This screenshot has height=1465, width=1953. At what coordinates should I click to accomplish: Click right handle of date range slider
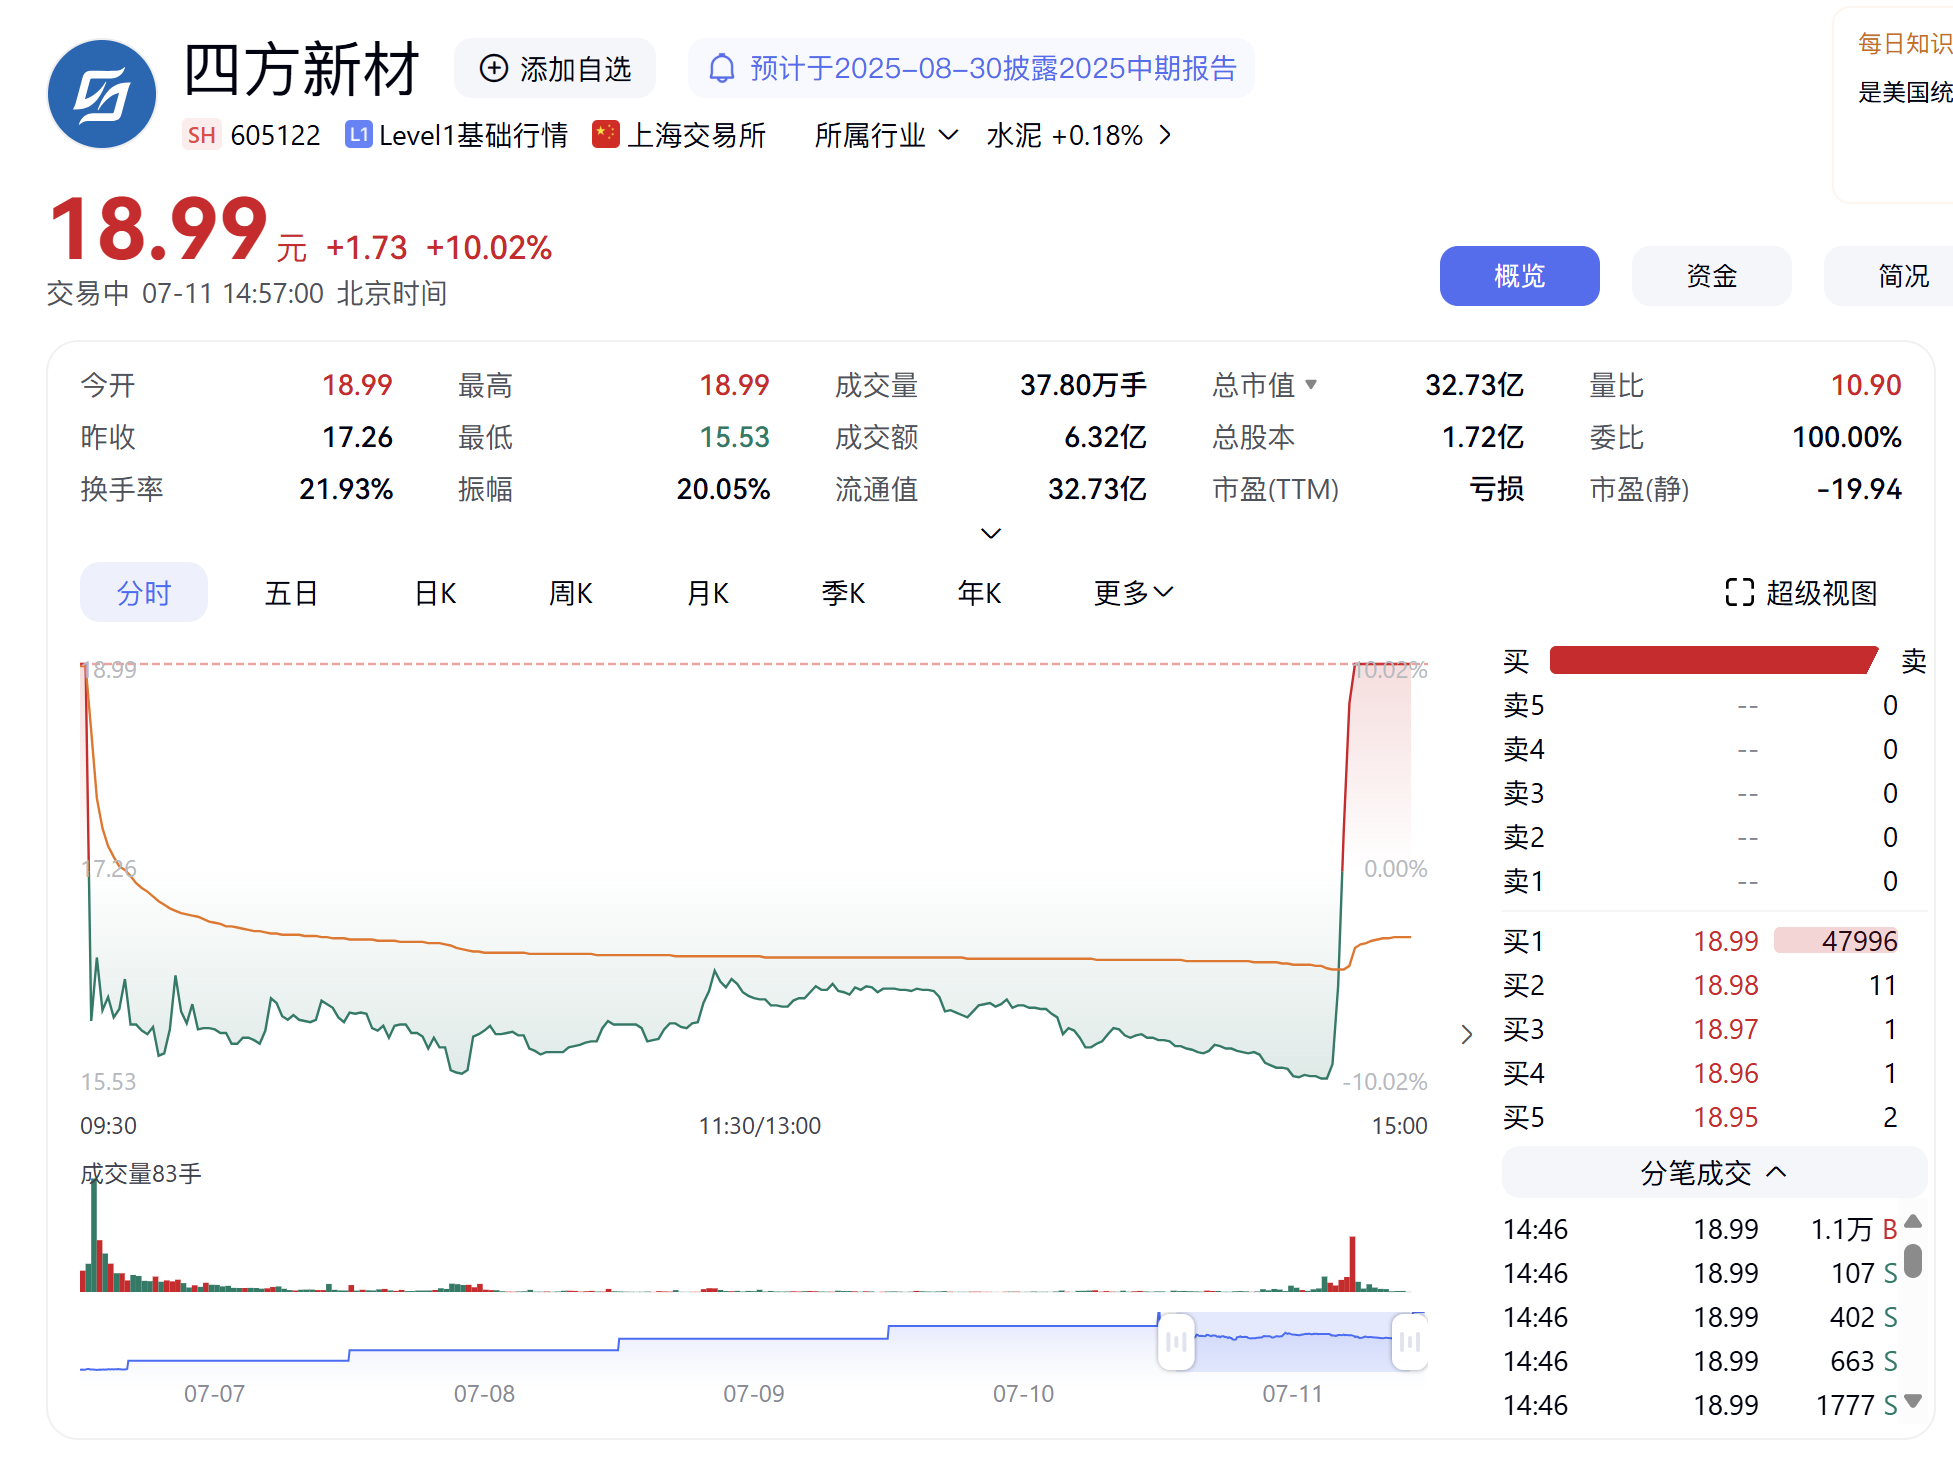coord(1410,1342)
